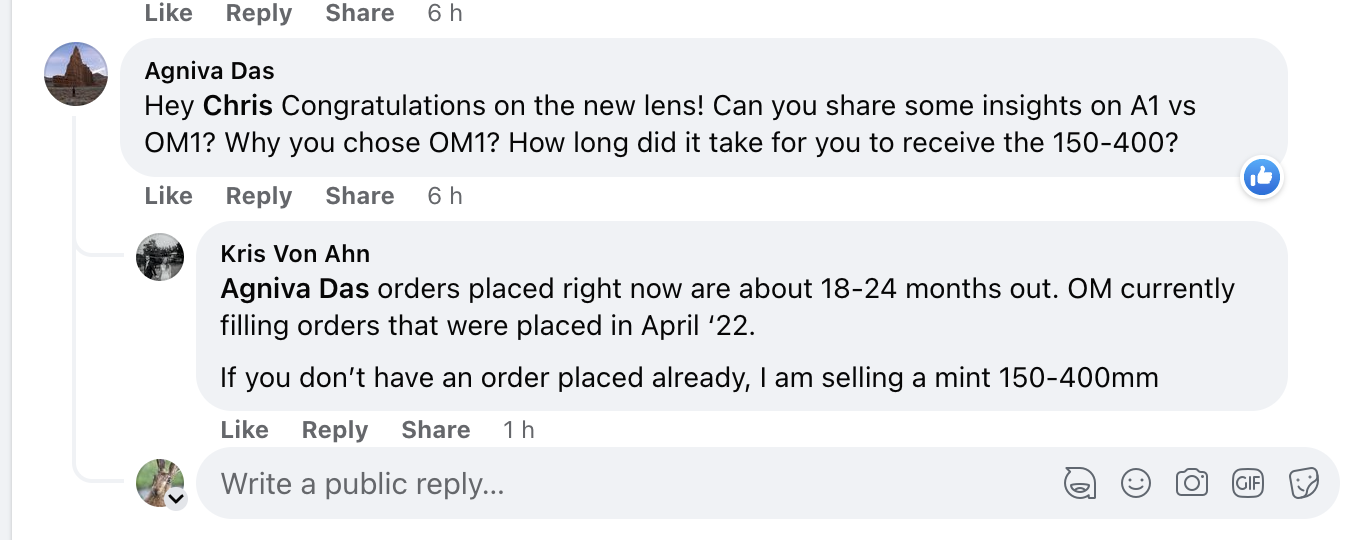Screen dimensions: 1364x540
Task: Share Agniva Das's comment
Action: coord(359,196)
